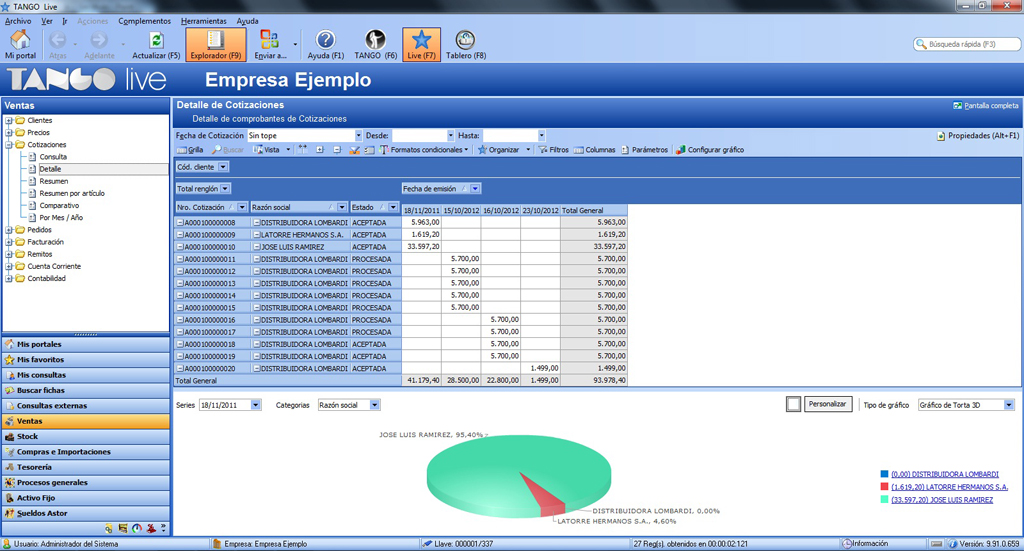Open the Explorador (F9) toolbar button
Viewport: 1024px width, 551px height.
[x=216, y=44]
